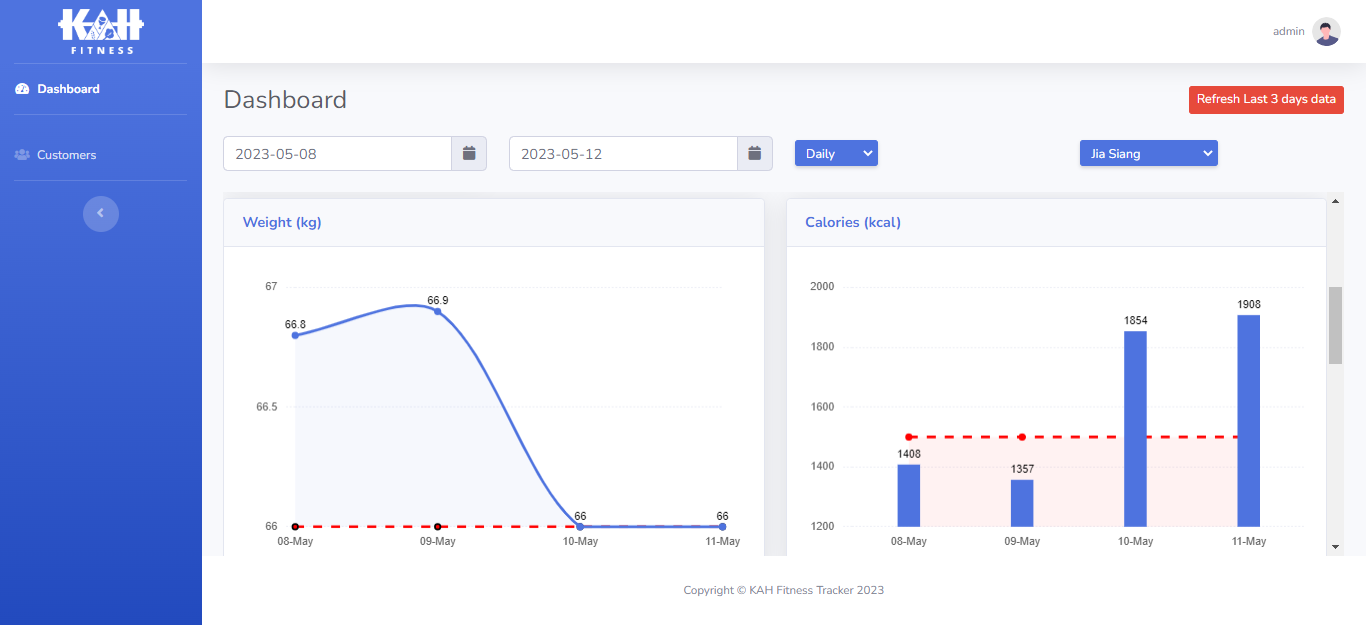Open the start date calendar picker
This screenshot has height=625, width=1366.
(x=469, y=154)
